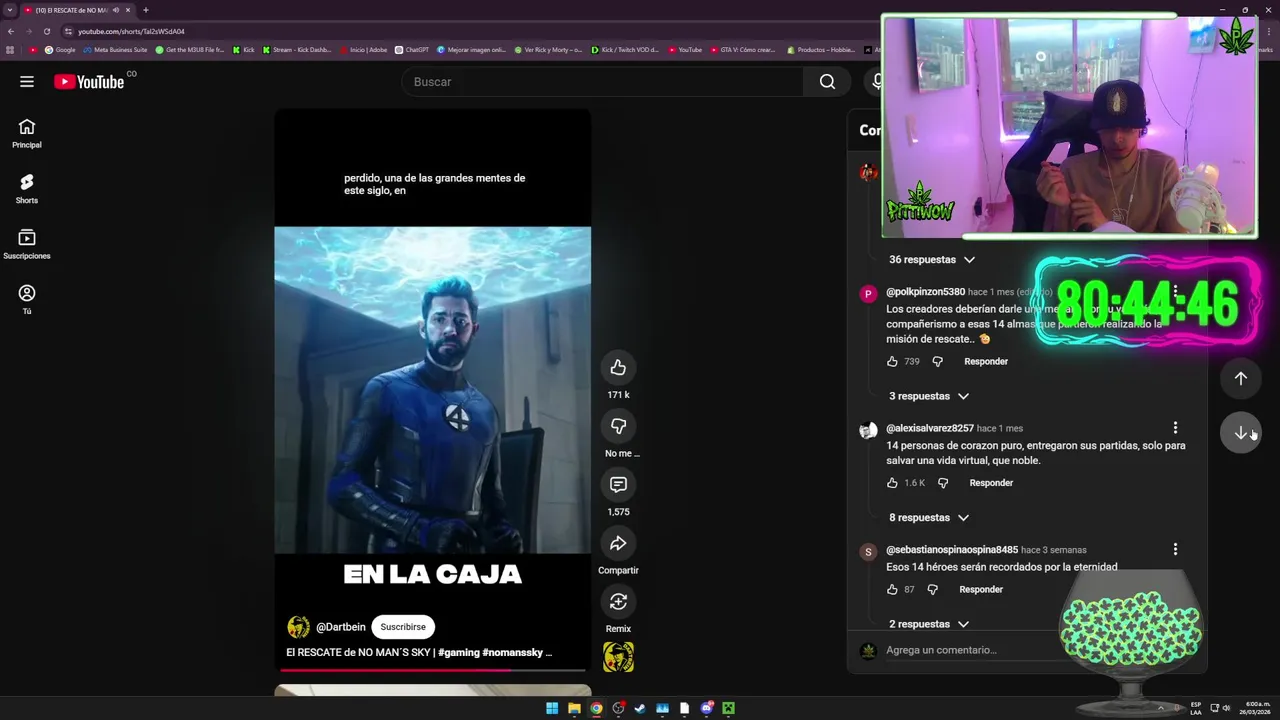Open Minecraft from the taskbar
1280x720 pixels.
[729, 708]
